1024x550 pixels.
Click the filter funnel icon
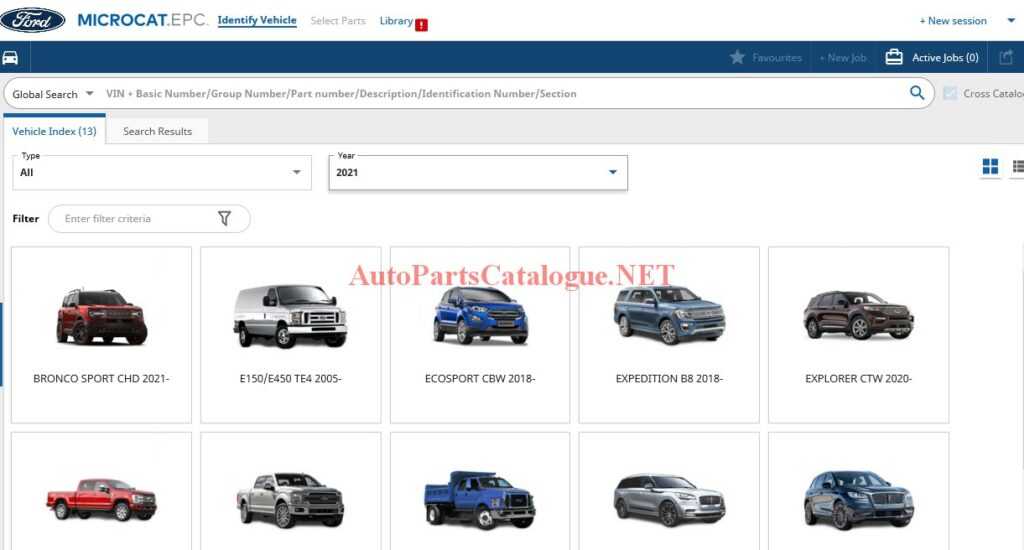click(224, 218)
